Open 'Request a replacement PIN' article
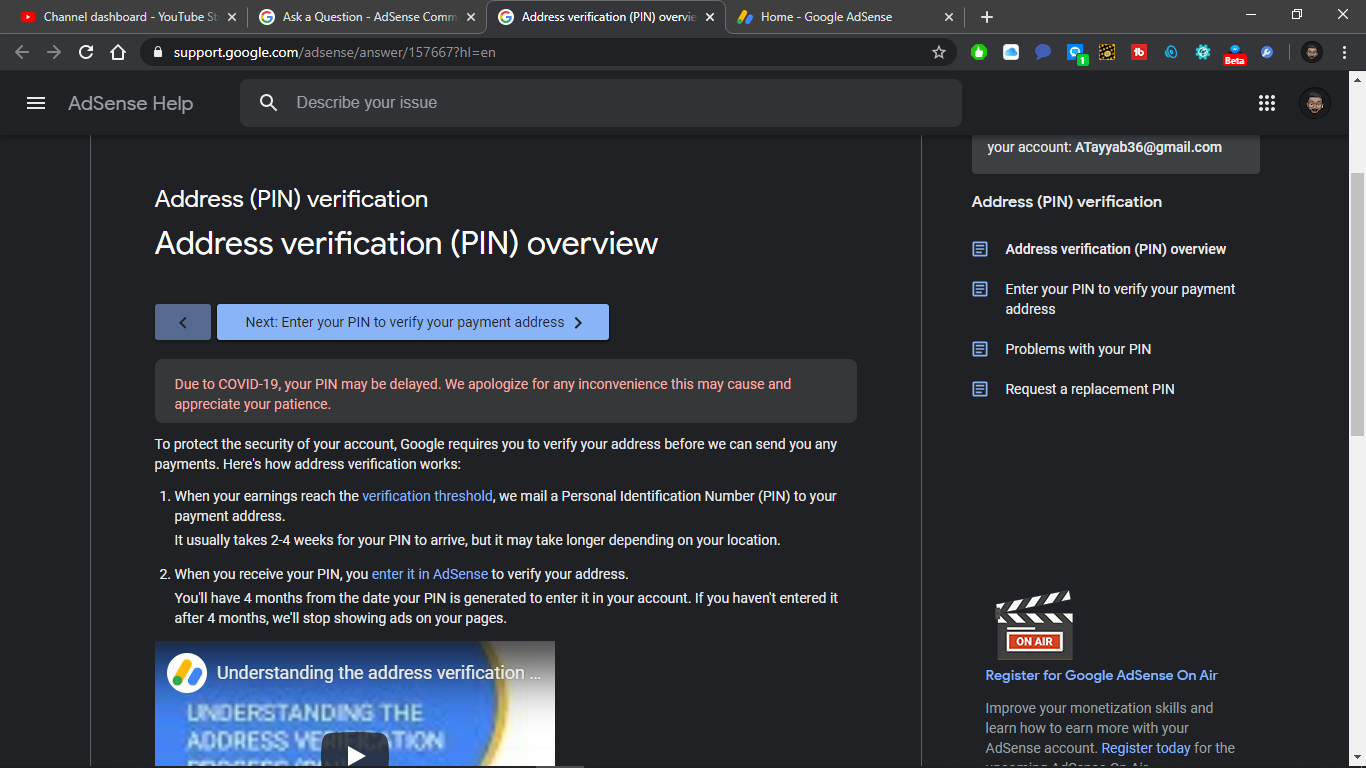Screen dimensions: 1366x768 (1089, 389)
